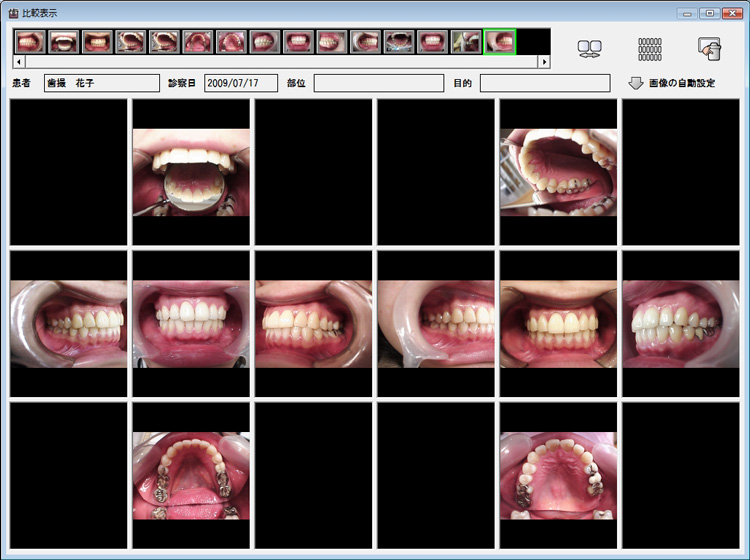750x560 pixels.
Task: Click the top-row side view open mouth photo
Action: click(x=559, y=172)
